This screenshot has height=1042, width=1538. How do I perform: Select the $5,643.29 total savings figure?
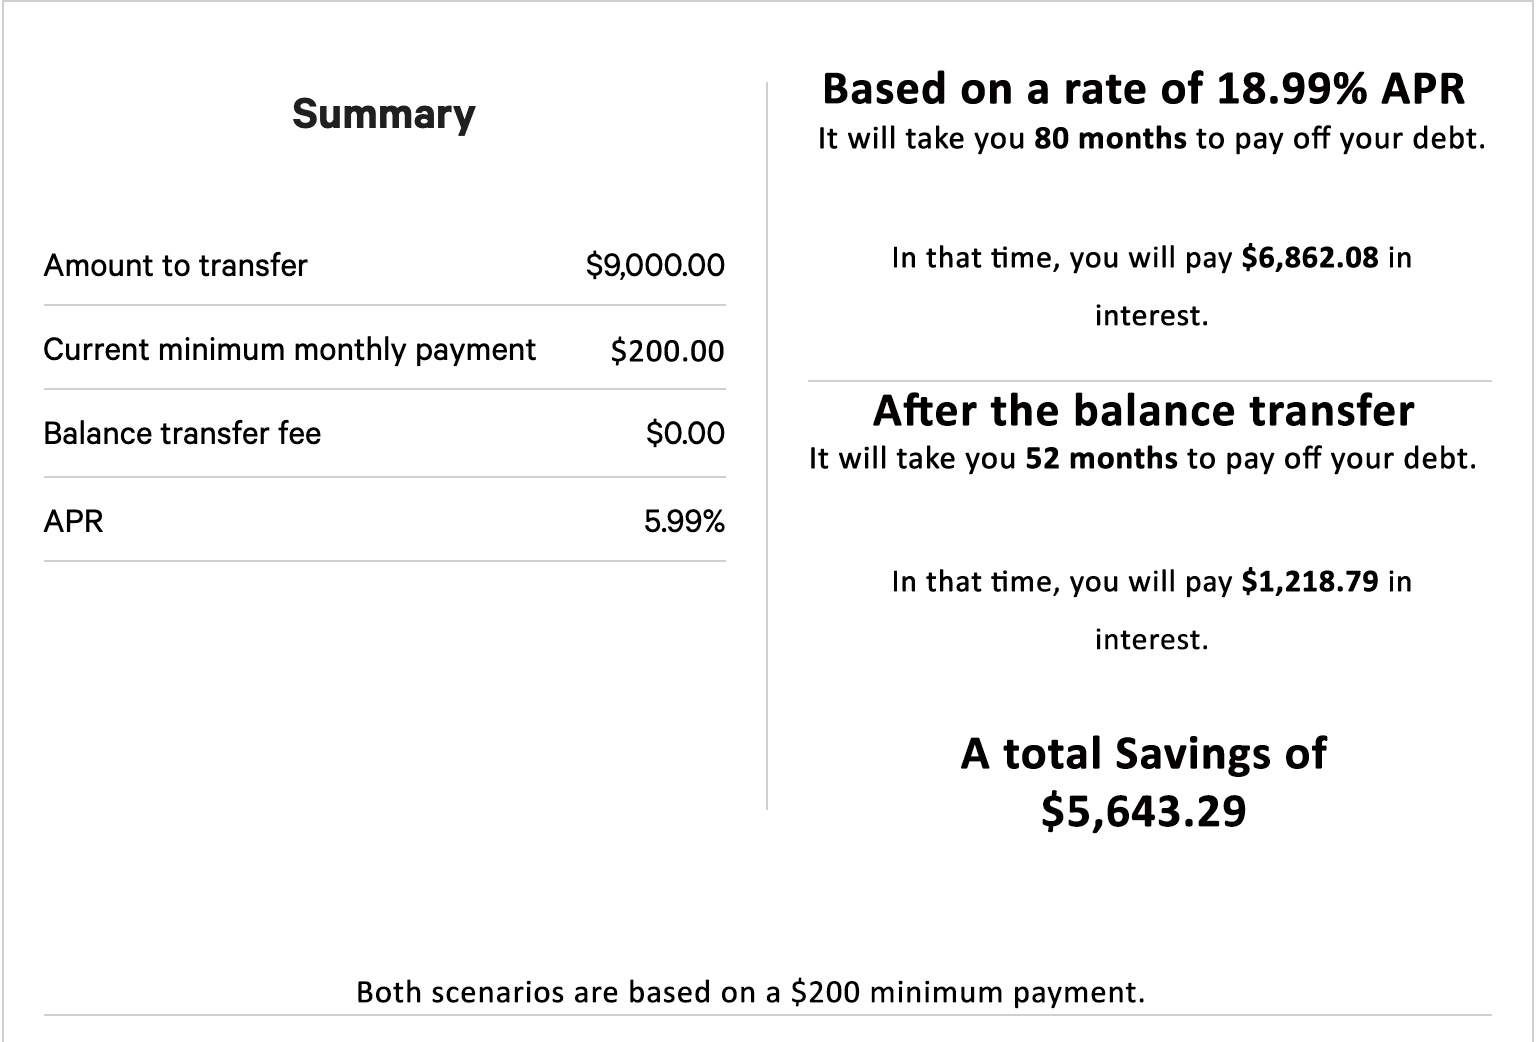pyautogui.click(x=1143, y=810)
